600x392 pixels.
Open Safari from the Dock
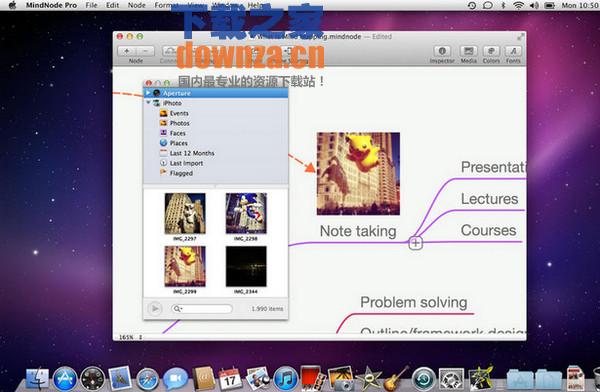[148, 379]
